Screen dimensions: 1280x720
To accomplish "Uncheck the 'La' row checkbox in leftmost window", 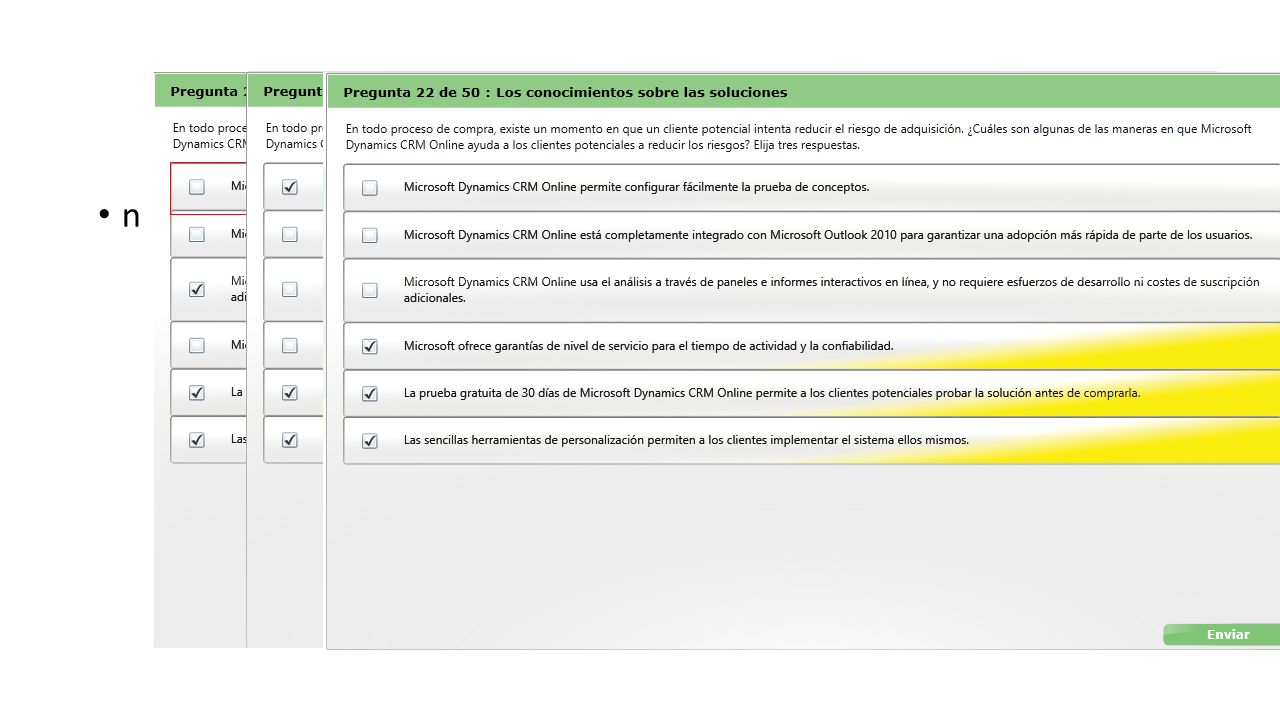I will tap(197, 393).
